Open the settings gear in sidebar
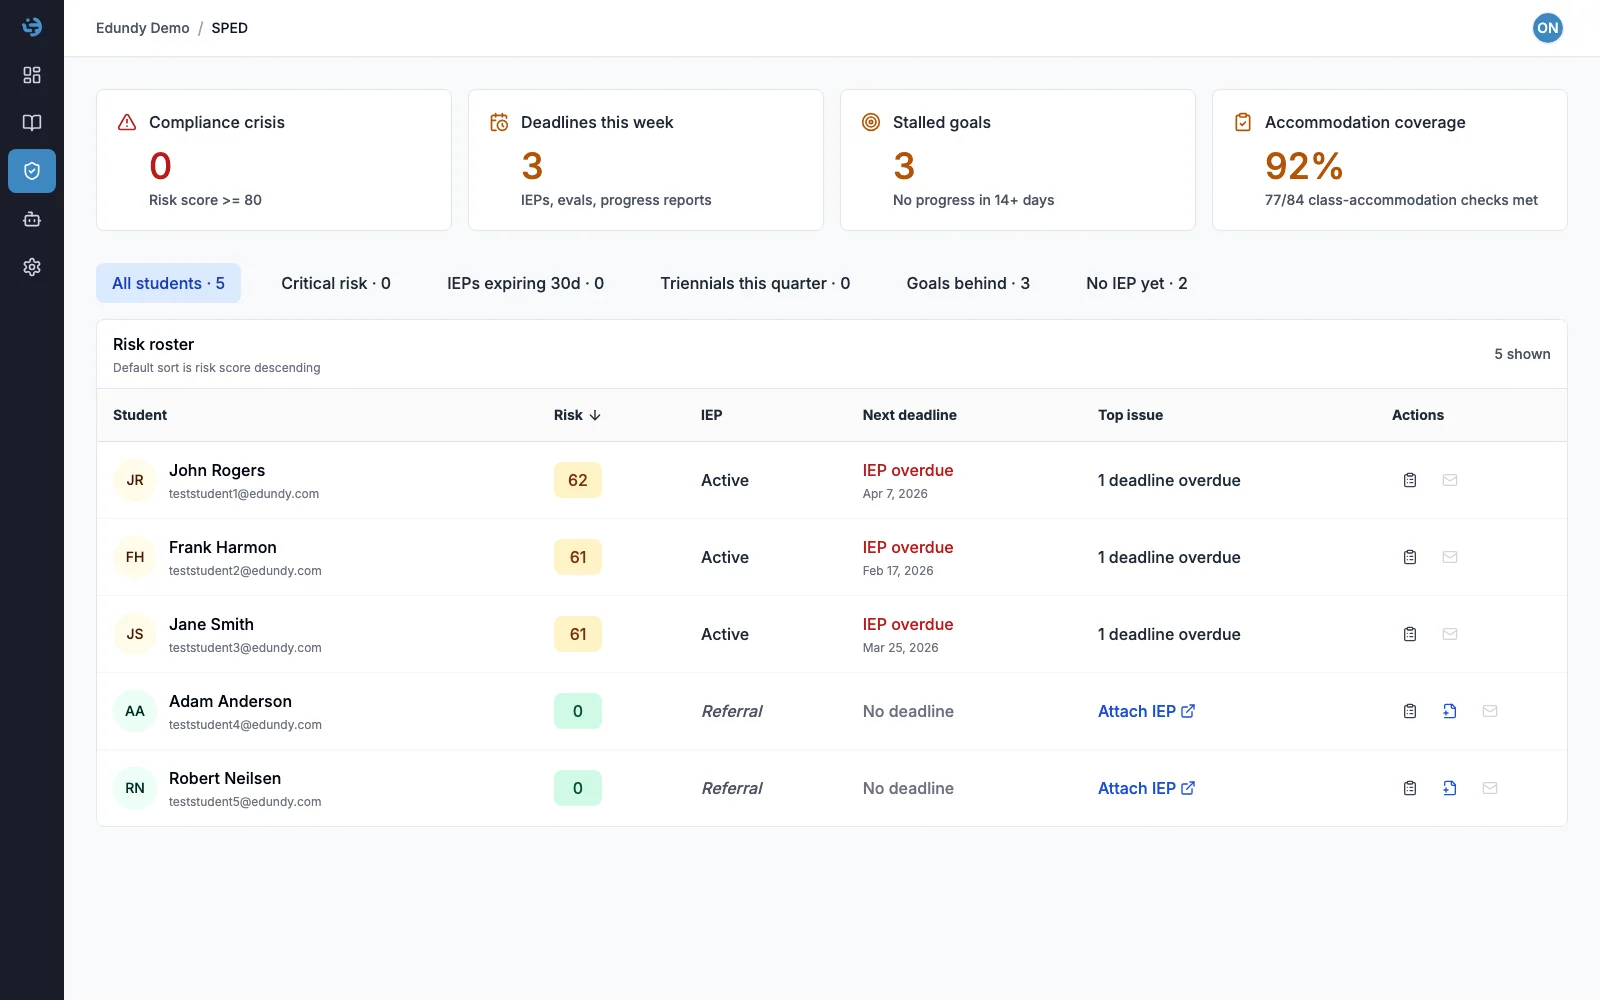The width and height of the screenshot is (1600, 1000). point(32,267)
